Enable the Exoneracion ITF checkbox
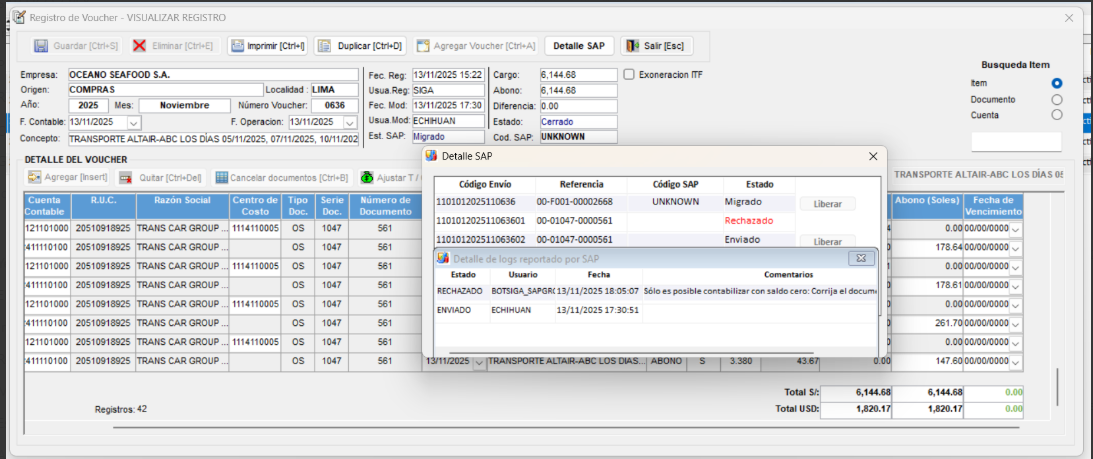This screenshot has height=459, width=1093. (x=629, y=74)
